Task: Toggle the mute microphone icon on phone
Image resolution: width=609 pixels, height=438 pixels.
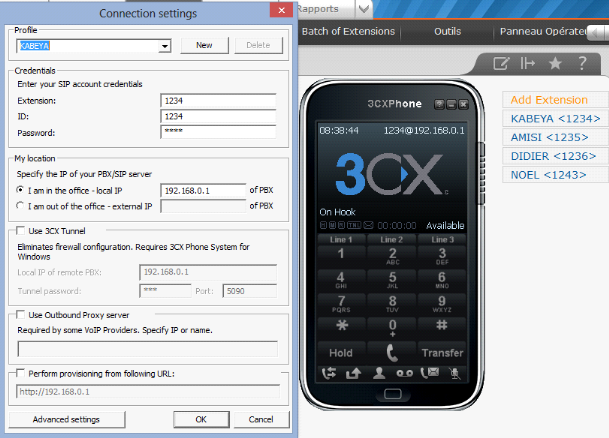Action: (x=454, y=373)
